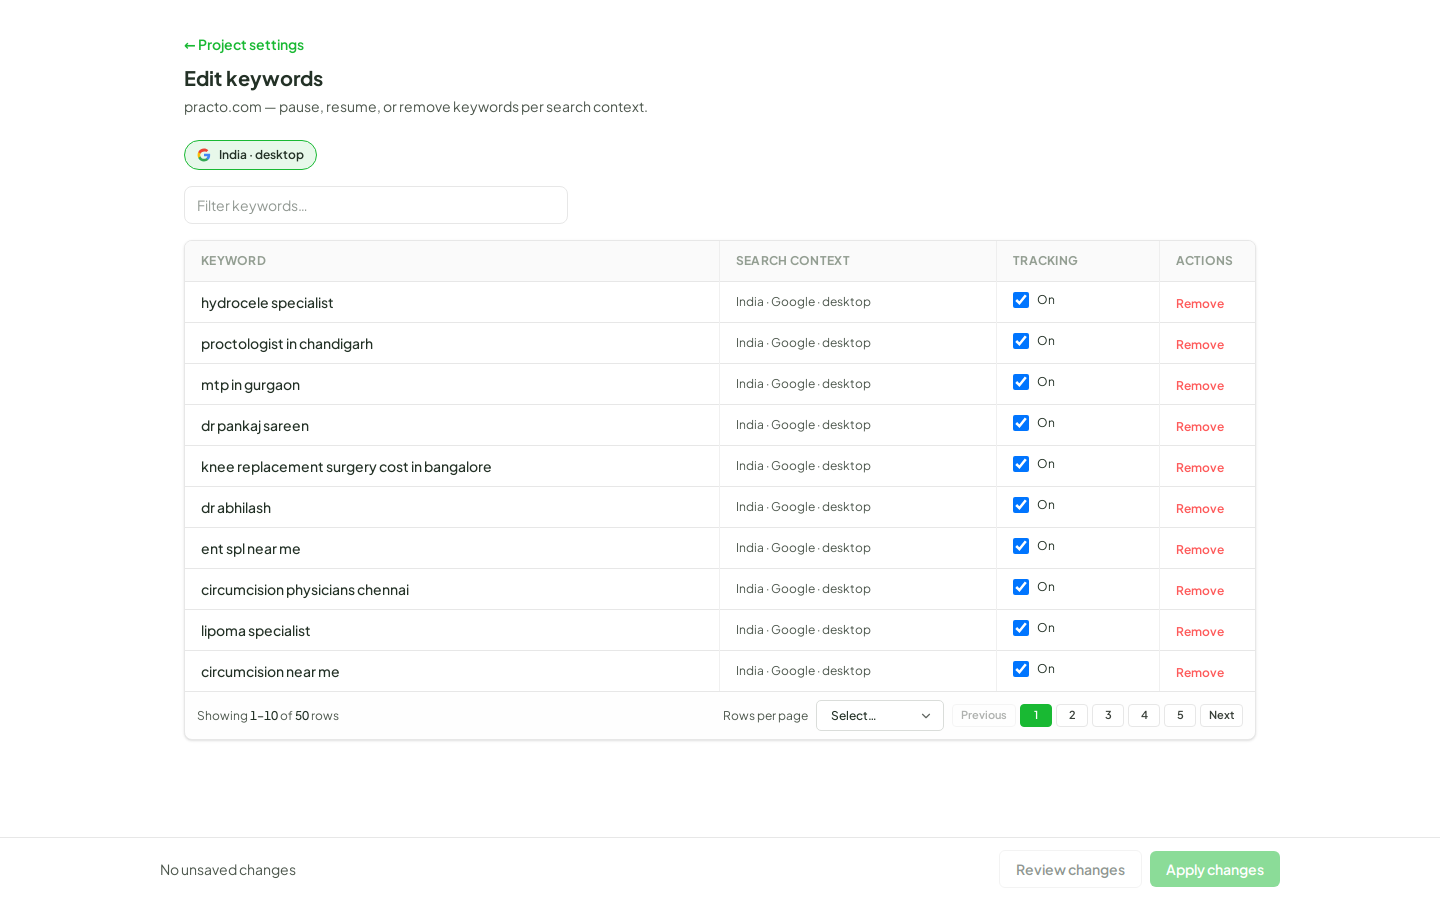Select pagination page 1

click(1036, 716)
